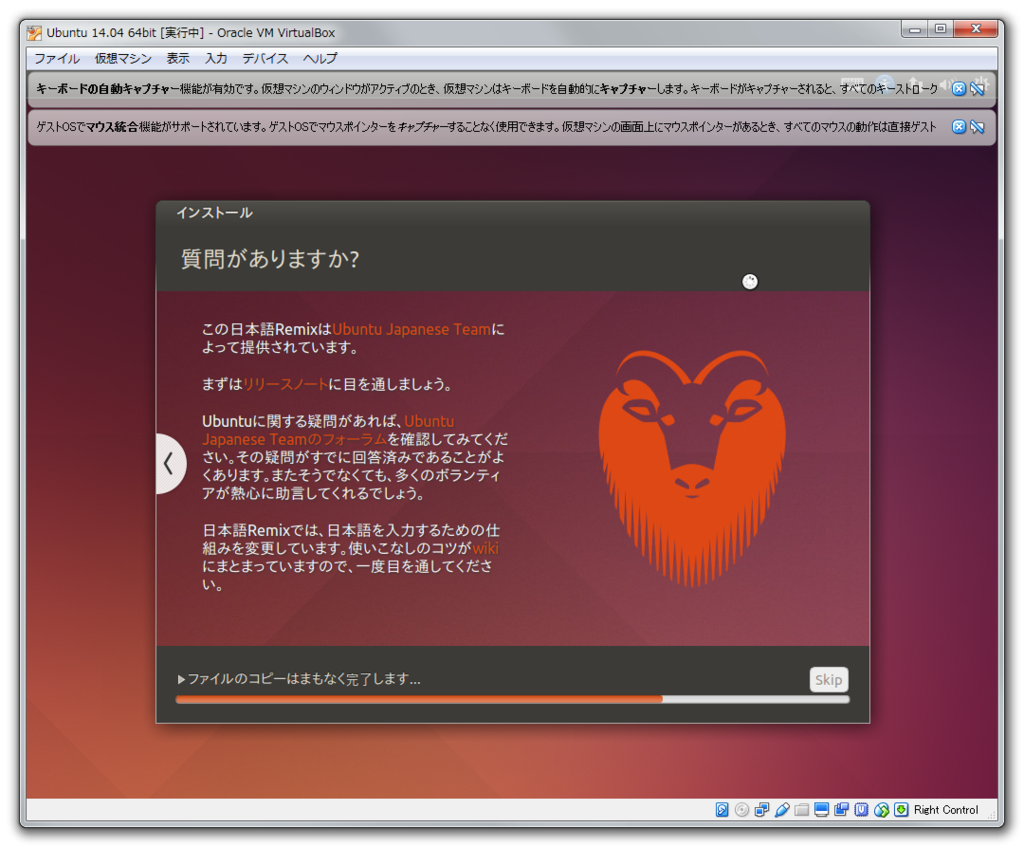Click the 質問がありますか? heading

point(270,259)
